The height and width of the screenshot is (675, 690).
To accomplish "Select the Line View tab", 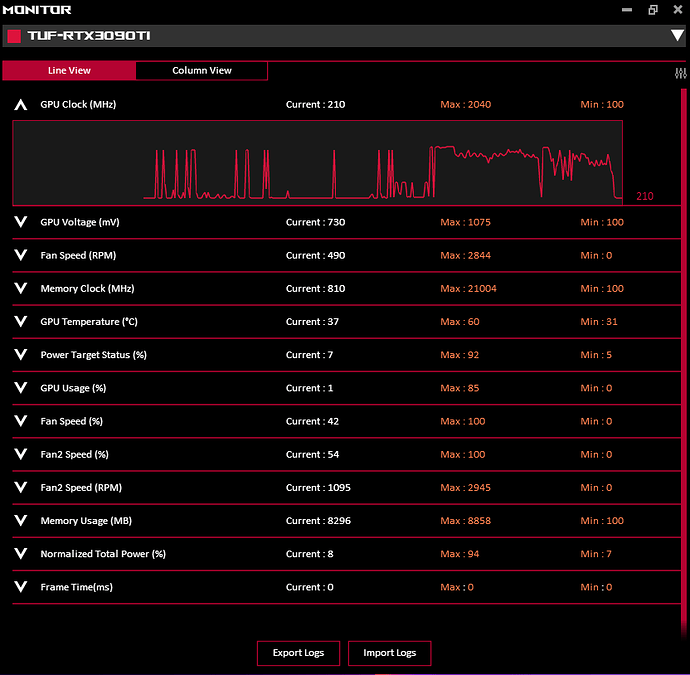I will pos(69,70).
